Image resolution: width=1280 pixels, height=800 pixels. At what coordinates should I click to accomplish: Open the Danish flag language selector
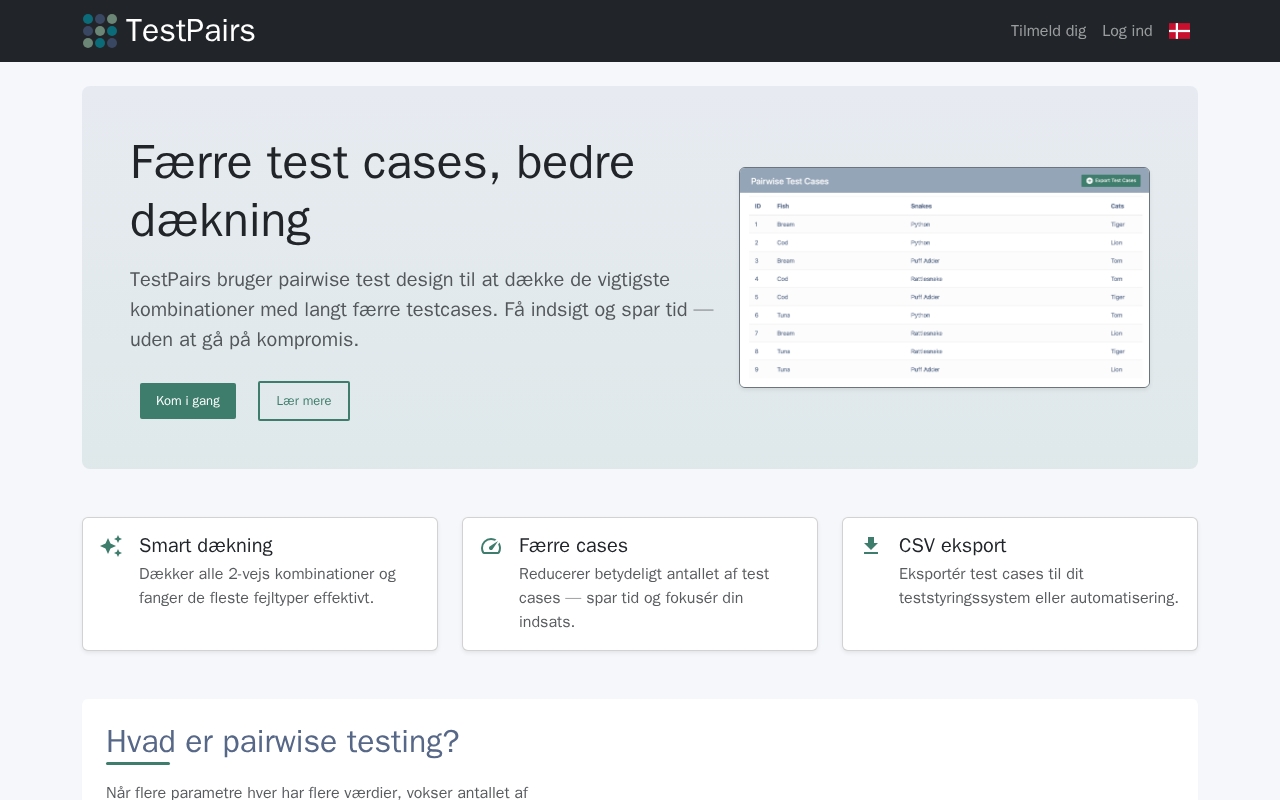pyautogui.click(x=1179, y=31)
